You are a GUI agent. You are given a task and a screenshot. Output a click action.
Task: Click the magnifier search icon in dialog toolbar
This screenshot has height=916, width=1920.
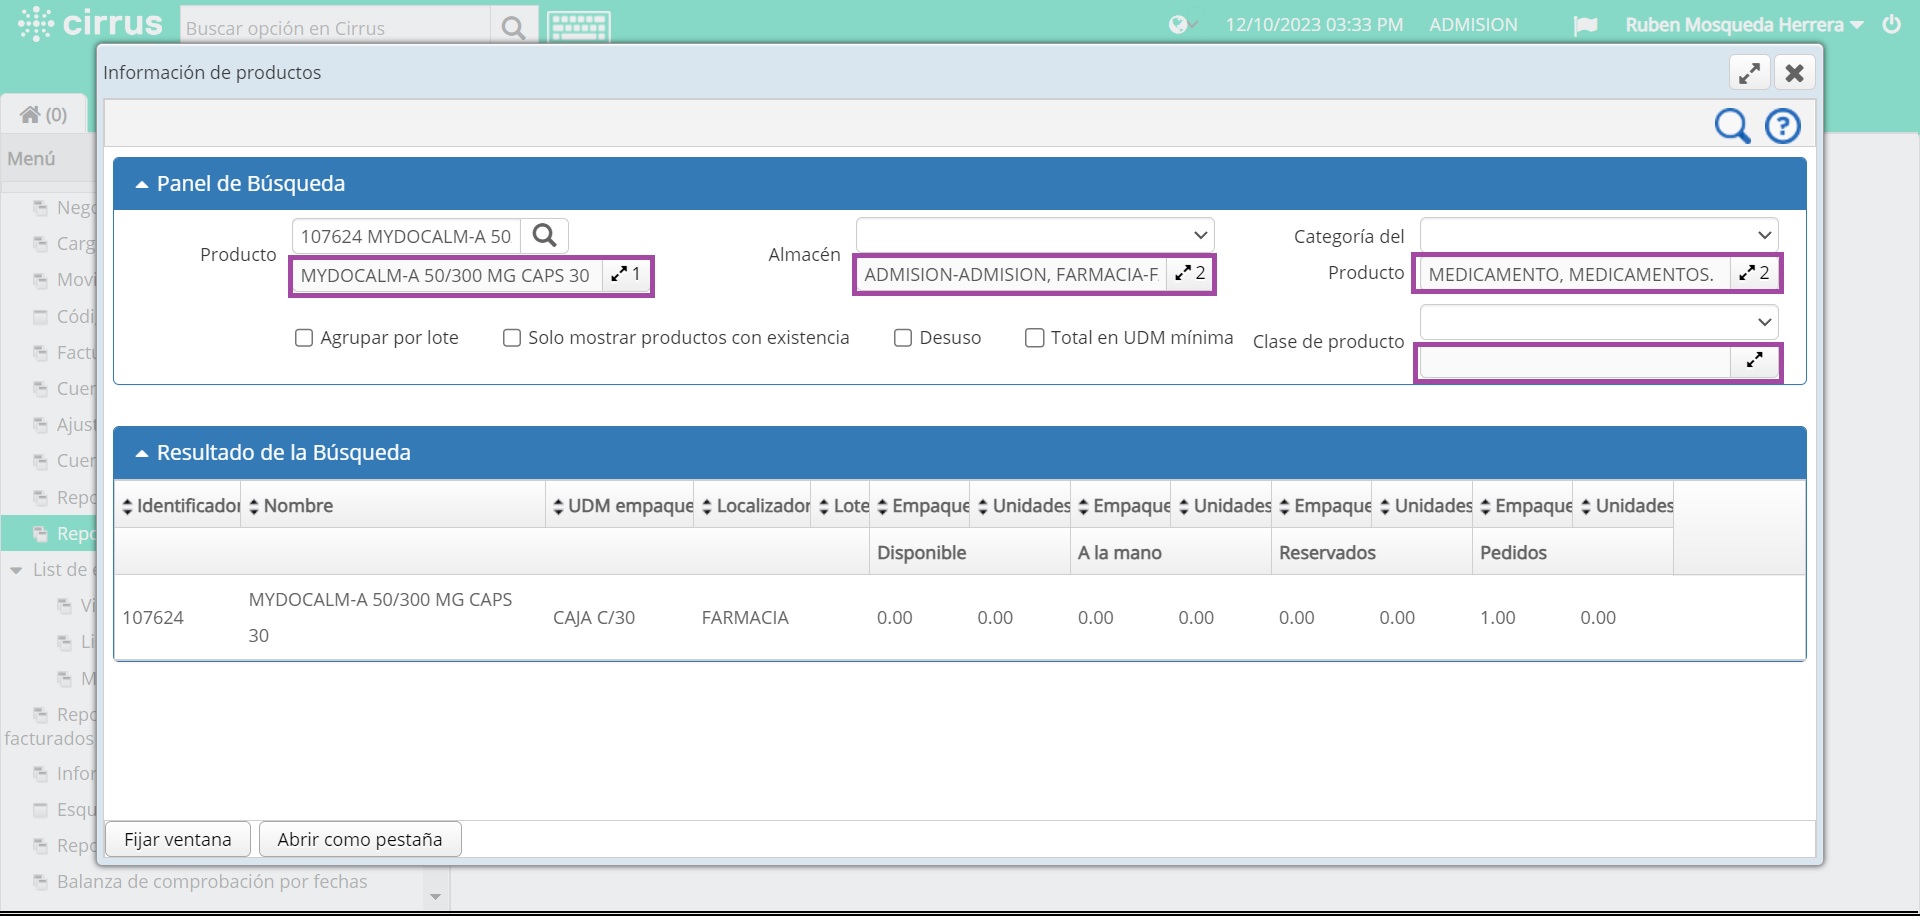[1732, 126]
